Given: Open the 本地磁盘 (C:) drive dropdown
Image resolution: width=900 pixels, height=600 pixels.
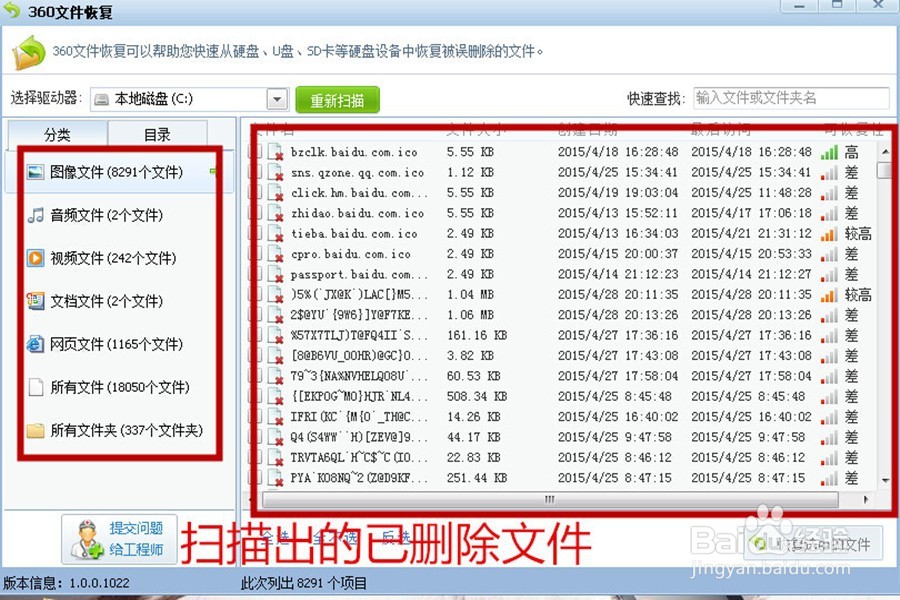Looking at the screenshot, I should click(275, 98).
